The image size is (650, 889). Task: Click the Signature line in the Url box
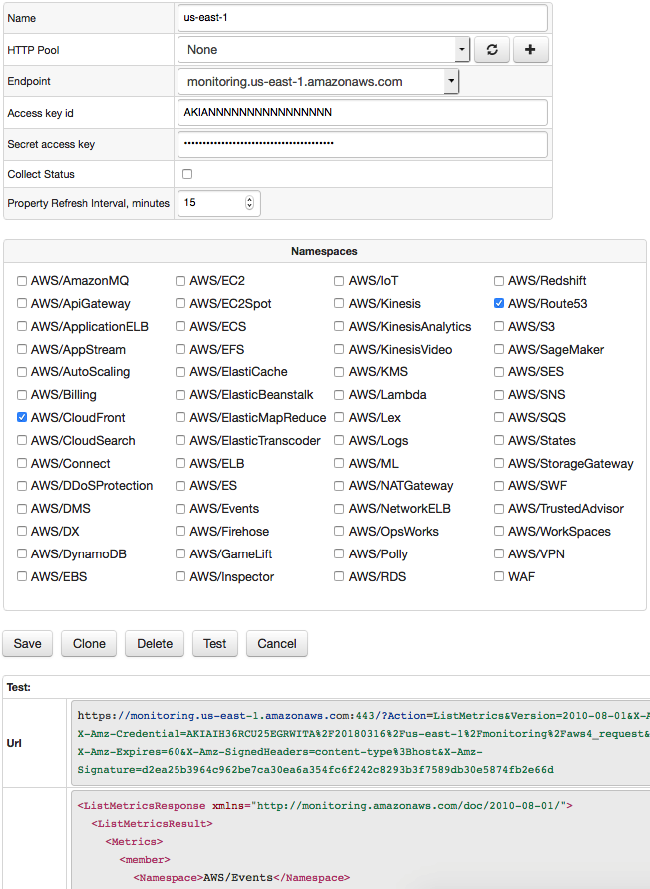click(x=316, y=770)
